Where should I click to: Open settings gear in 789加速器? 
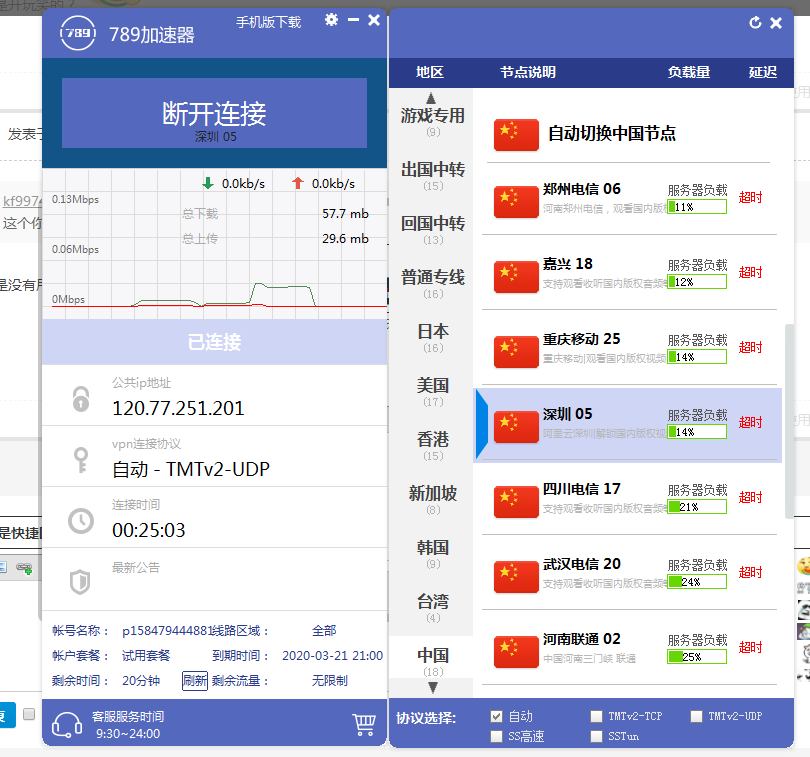coord(331,20)
